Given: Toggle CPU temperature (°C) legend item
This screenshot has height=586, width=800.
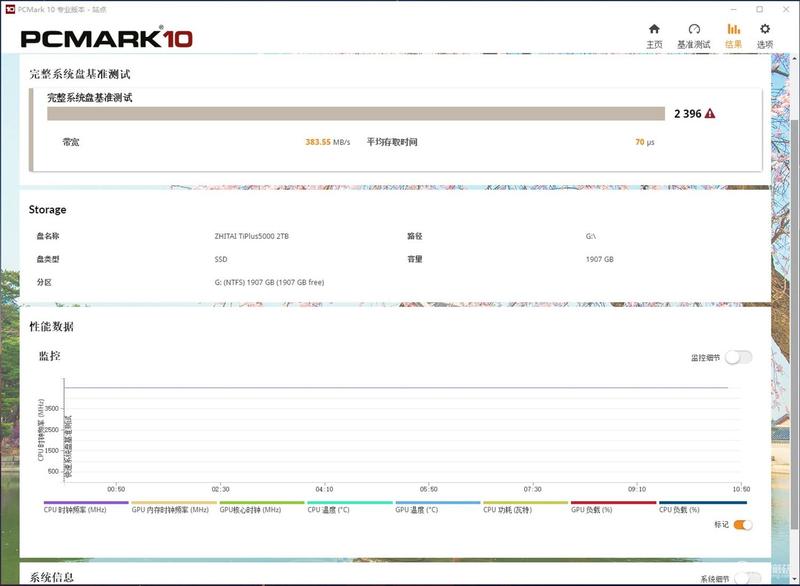Looking at the screenshot, I should coord(349,507).
